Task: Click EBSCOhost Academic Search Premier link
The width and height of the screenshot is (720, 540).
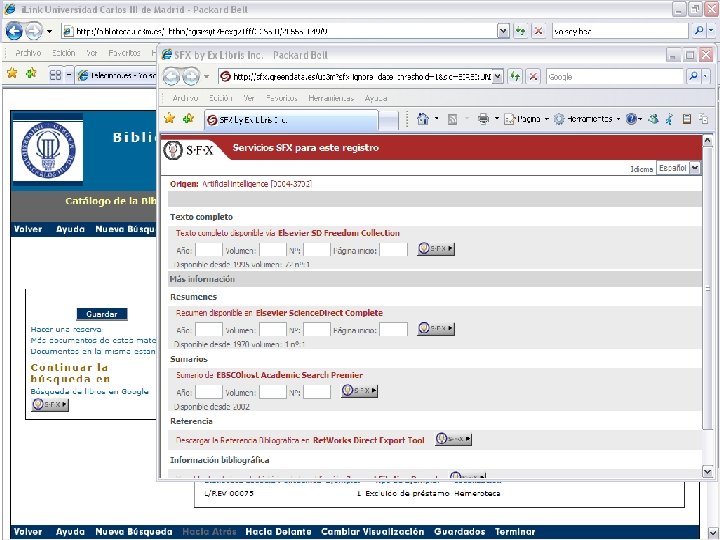Action: (x=289, y=375)
